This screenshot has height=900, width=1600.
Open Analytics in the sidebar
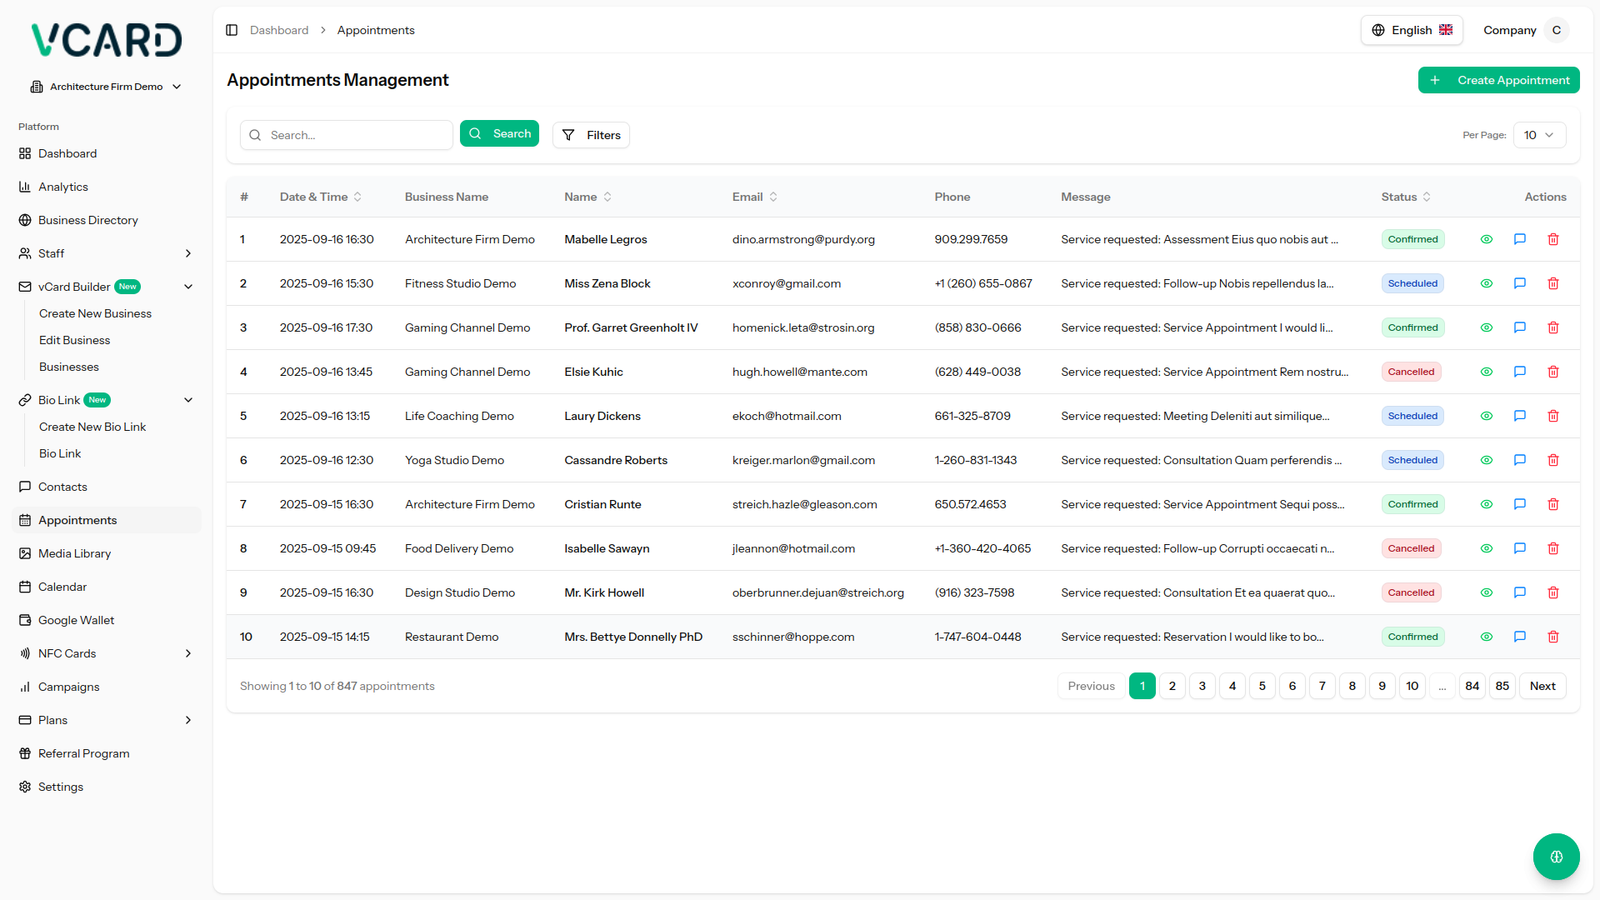(x=63, y=187)
